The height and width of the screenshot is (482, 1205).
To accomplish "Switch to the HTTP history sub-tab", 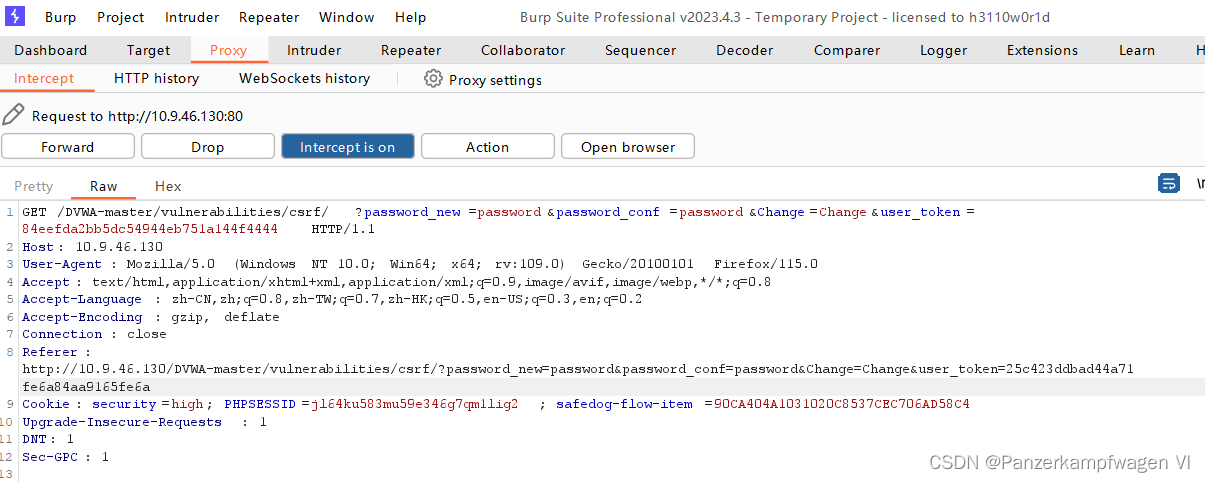I will 156,78.
